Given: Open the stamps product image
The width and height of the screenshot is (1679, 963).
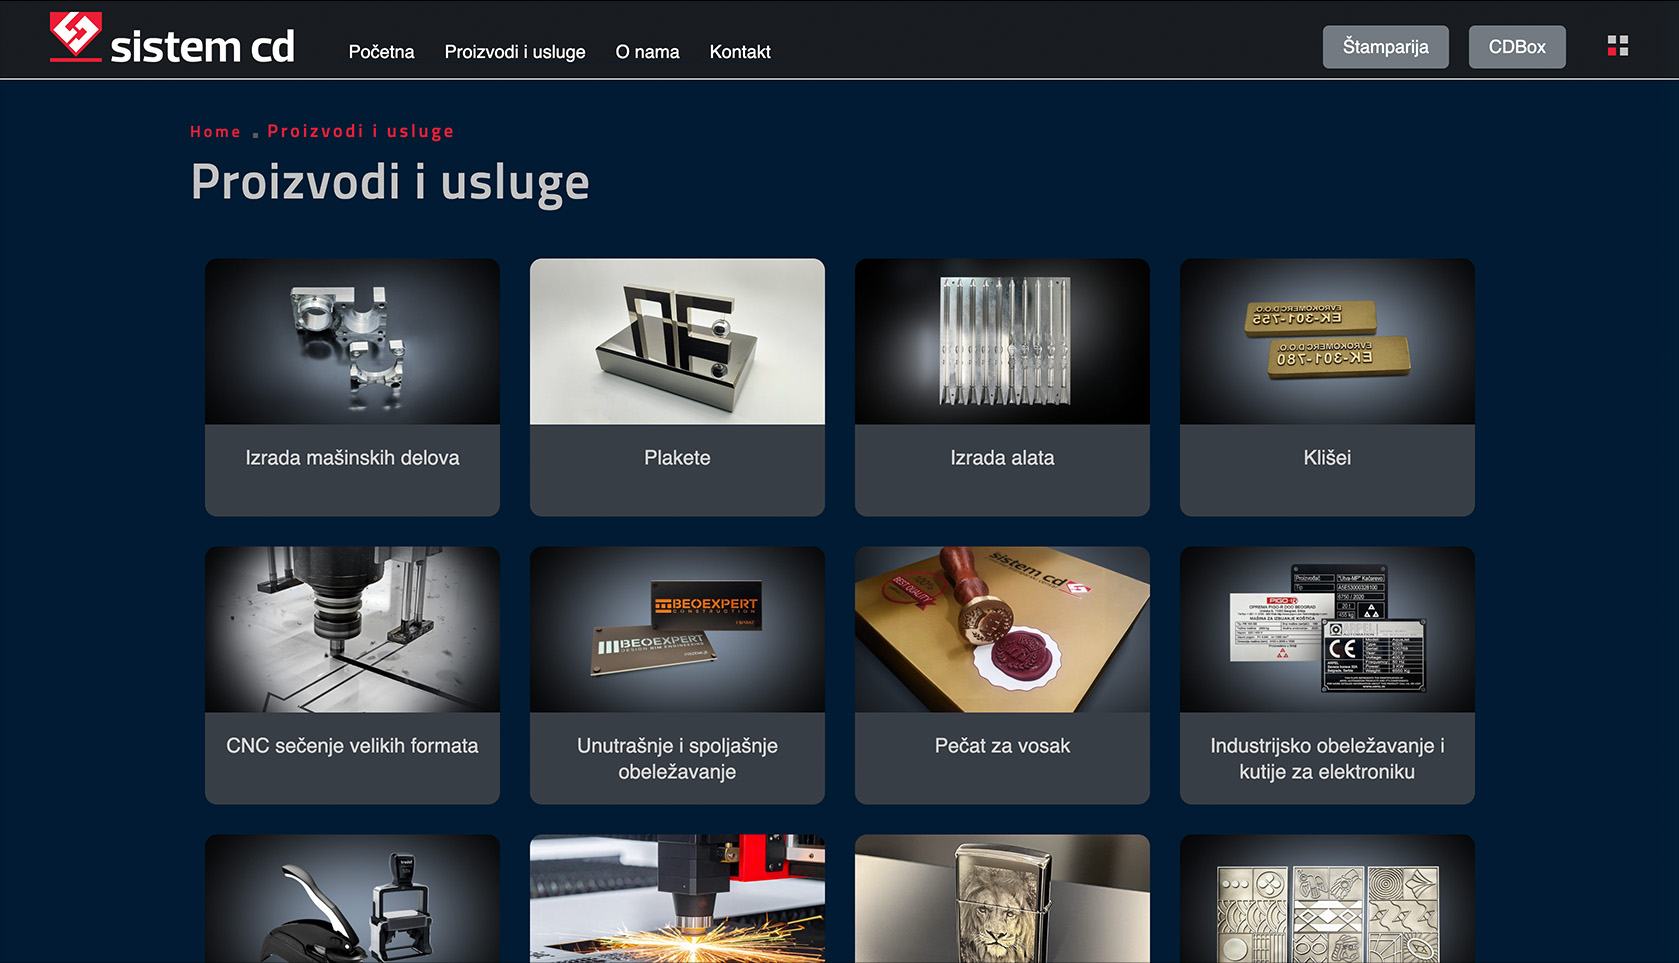Looking at the screenshot, I should 352,900.
